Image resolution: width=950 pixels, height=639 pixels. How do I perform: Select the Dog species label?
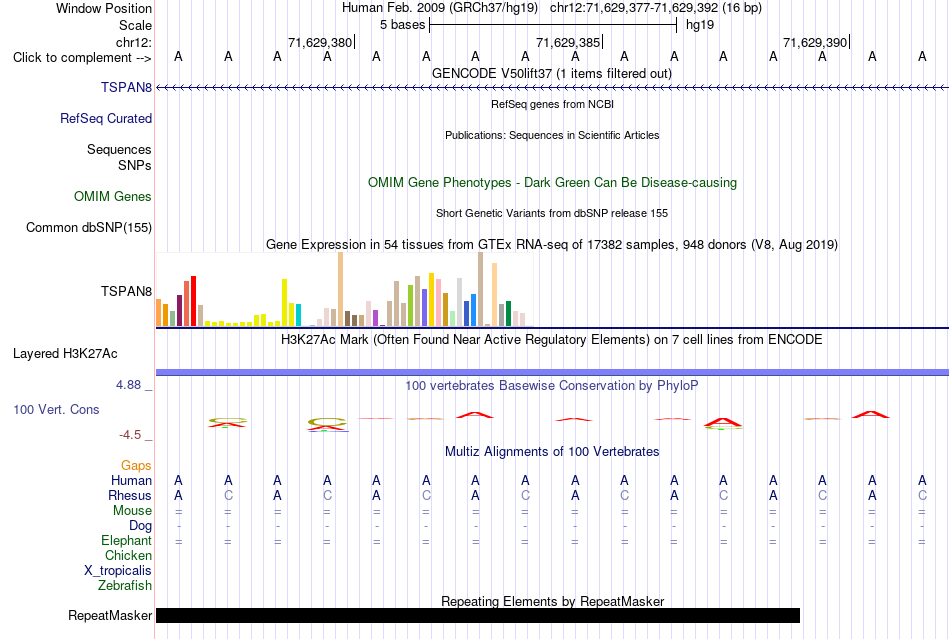click(x=140, y=526)
